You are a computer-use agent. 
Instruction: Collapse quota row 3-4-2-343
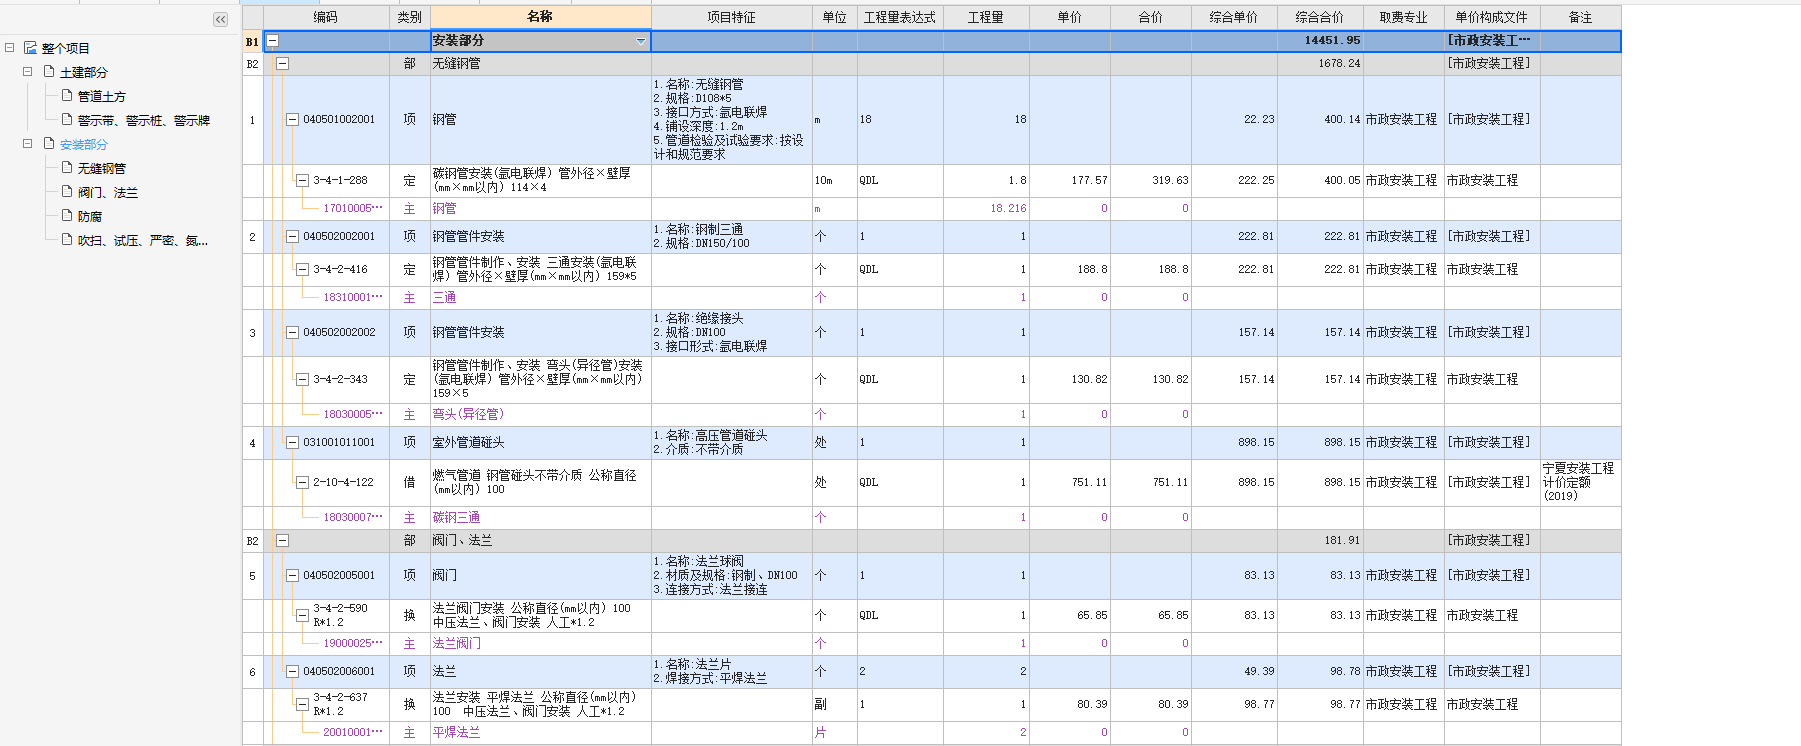point(302,379)
